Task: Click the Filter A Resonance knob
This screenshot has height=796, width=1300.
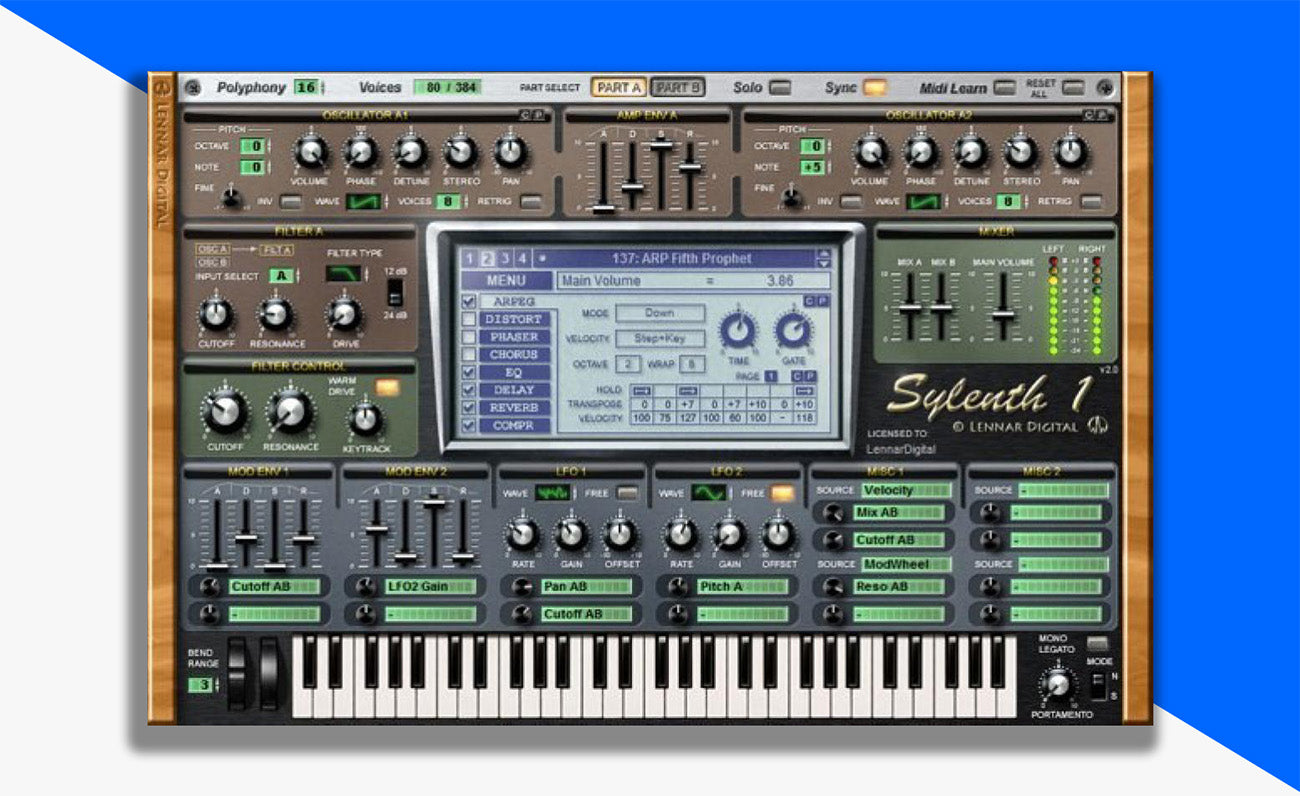Action: [275, 314]
